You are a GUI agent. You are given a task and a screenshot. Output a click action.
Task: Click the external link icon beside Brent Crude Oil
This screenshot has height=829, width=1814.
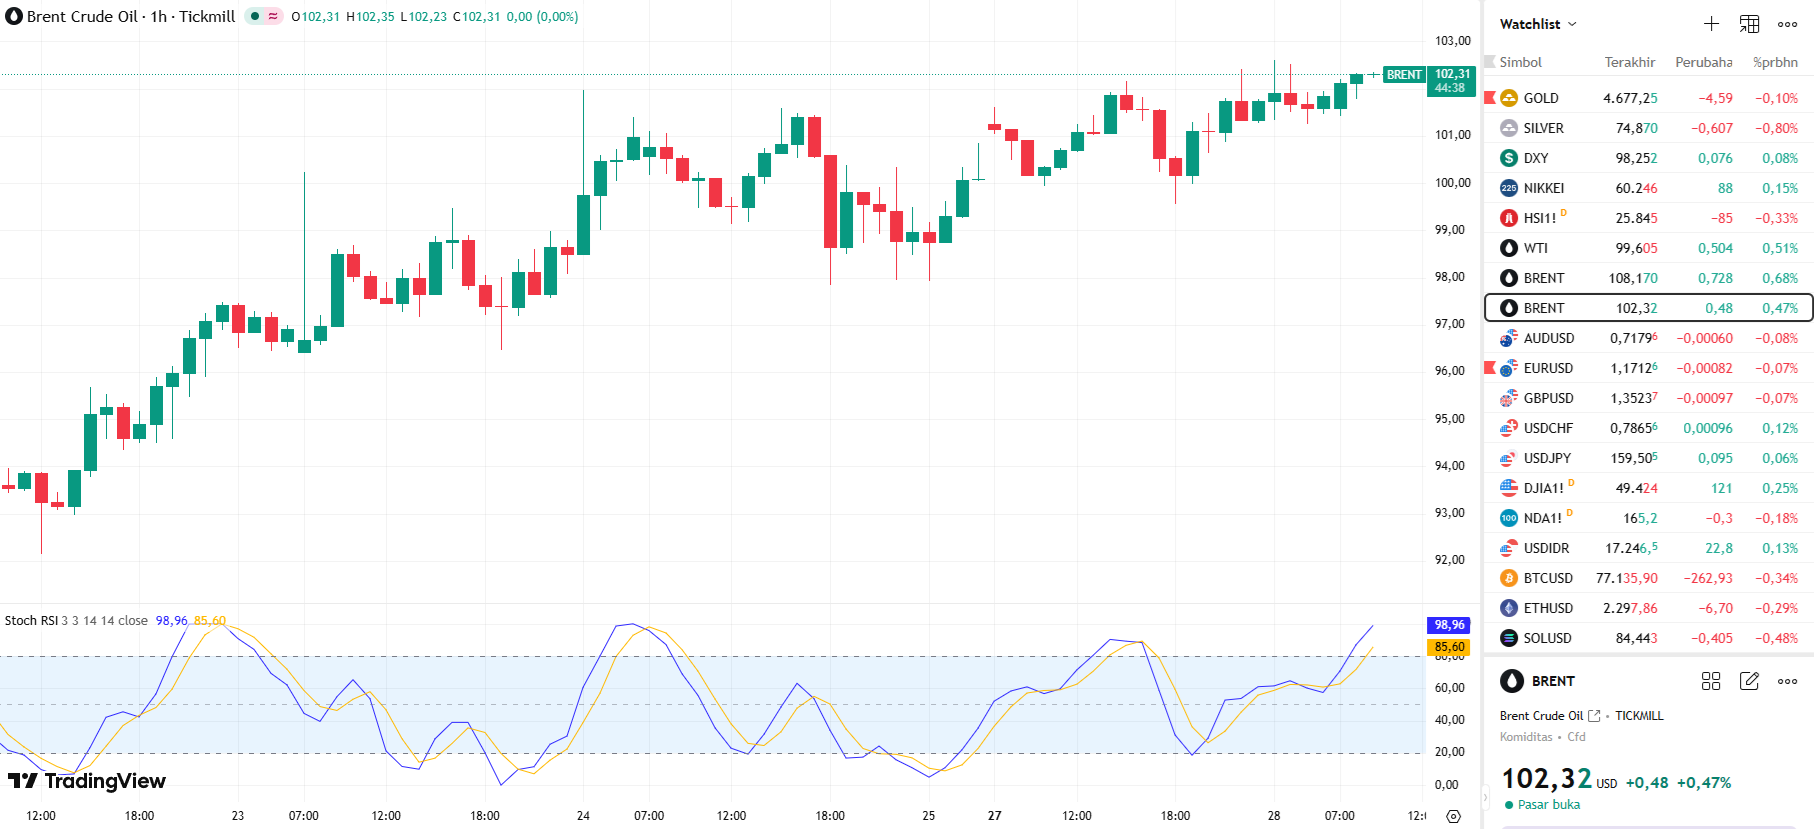pos(1594,716)
